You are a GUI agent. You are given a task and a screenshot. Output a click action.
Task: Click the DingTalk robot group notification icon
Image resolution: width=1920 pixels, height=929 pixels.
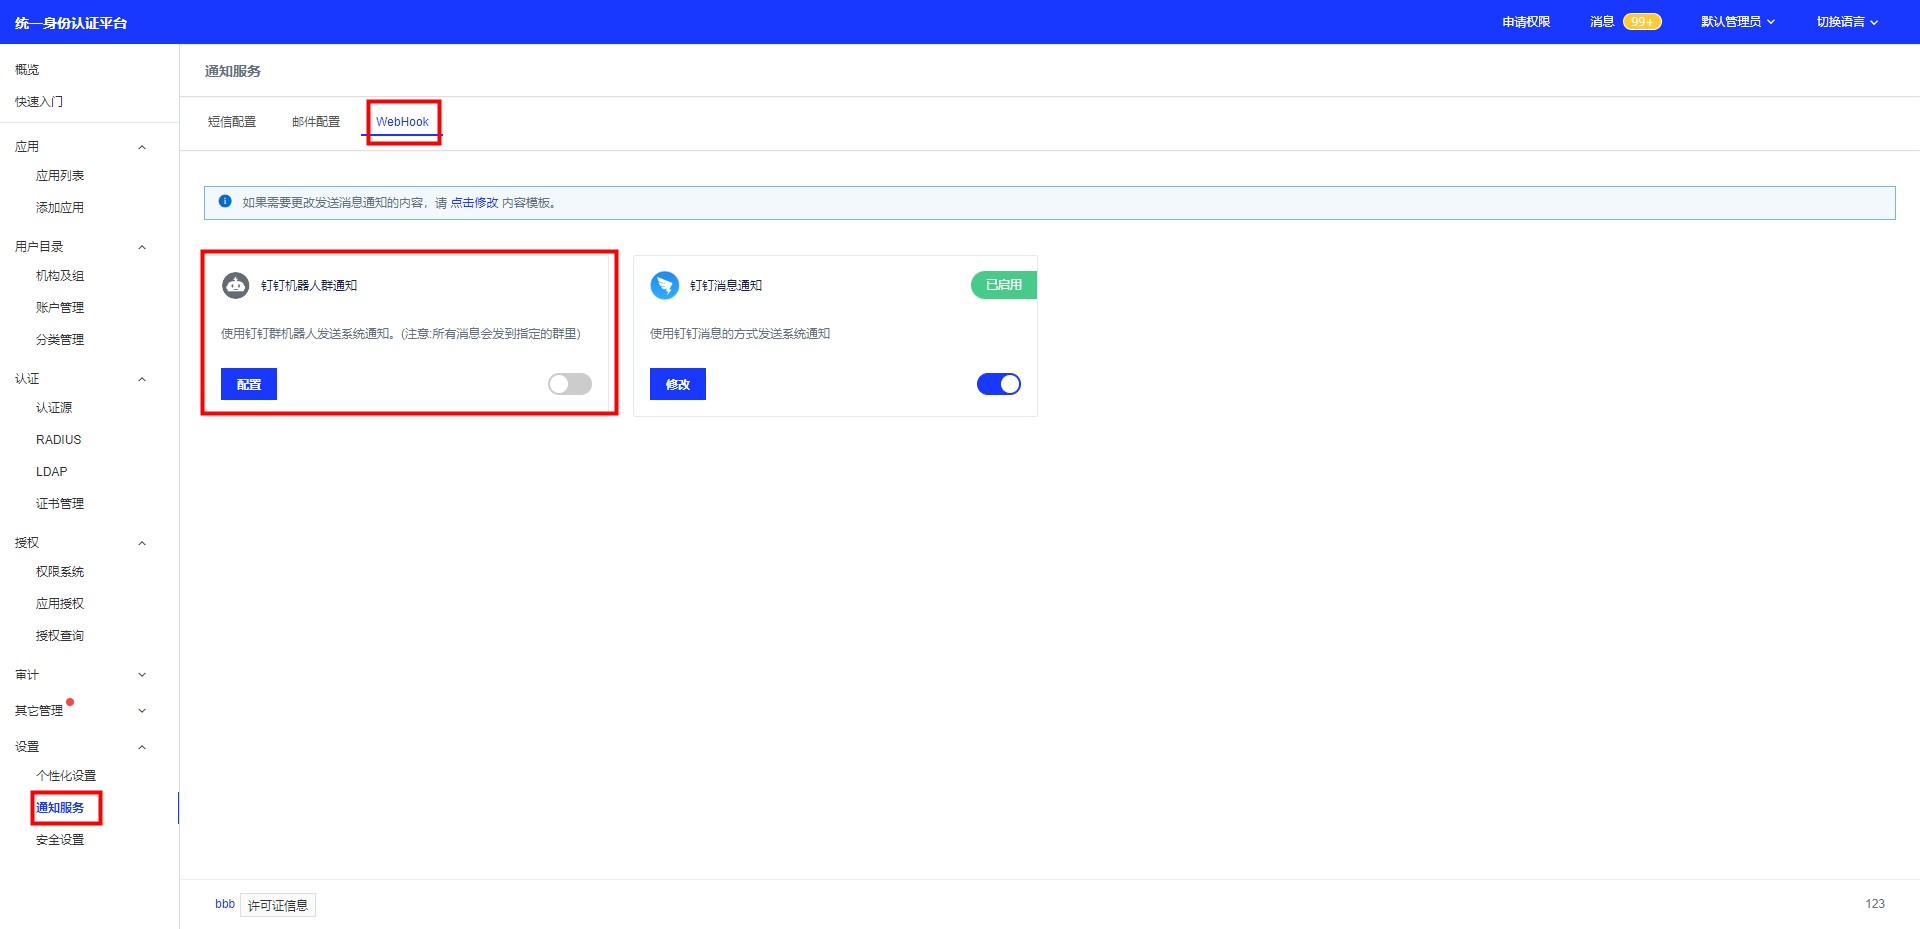point(235,285)
